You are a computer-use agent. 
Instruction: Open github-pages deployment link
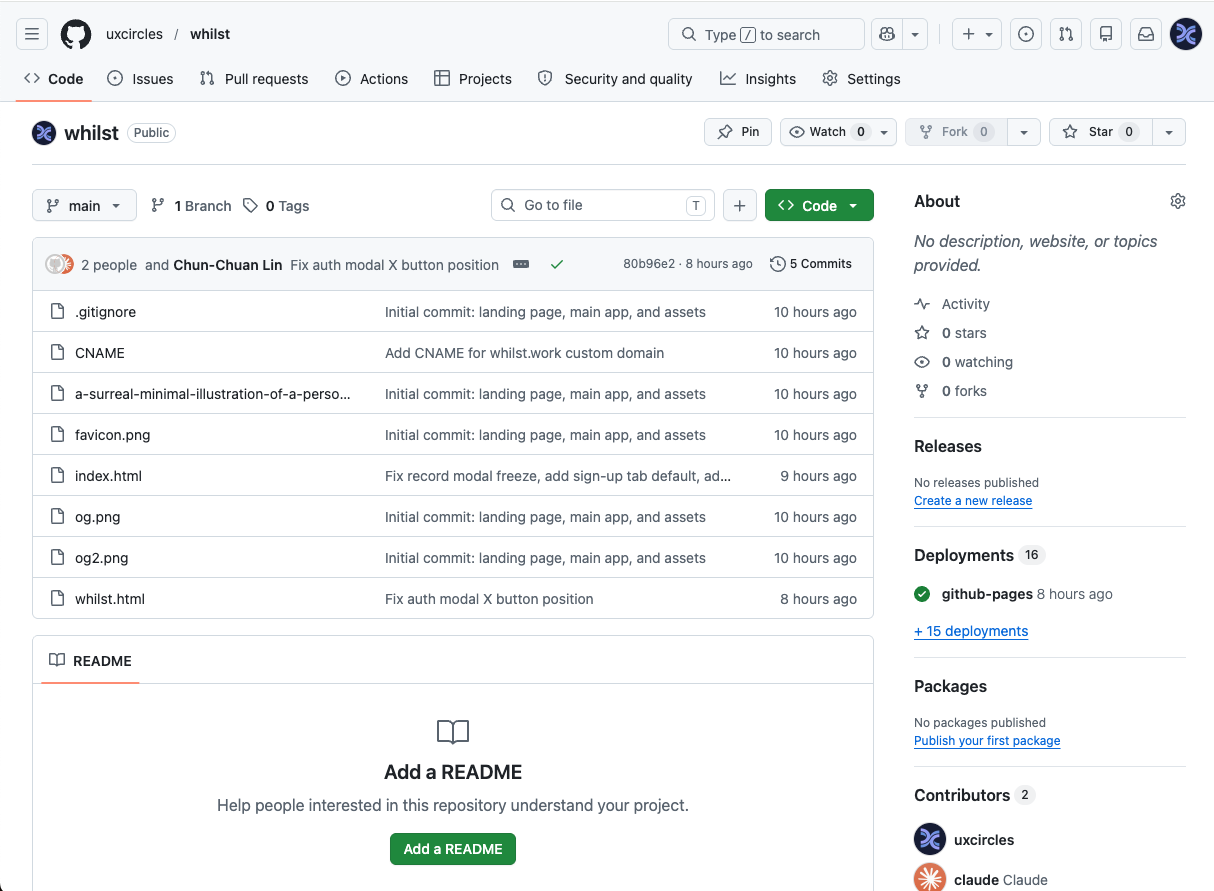click(x=987, y=594)
